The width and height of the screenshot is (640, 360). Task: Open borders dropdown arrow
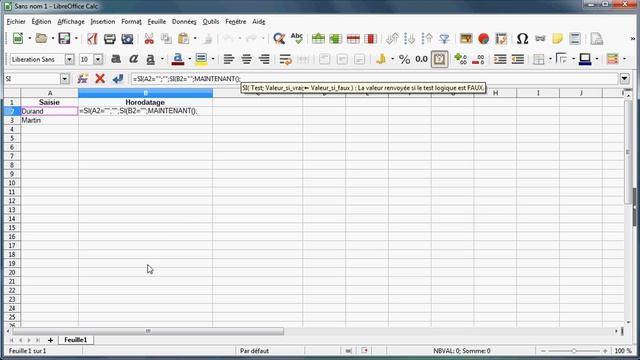coord(550,59)
